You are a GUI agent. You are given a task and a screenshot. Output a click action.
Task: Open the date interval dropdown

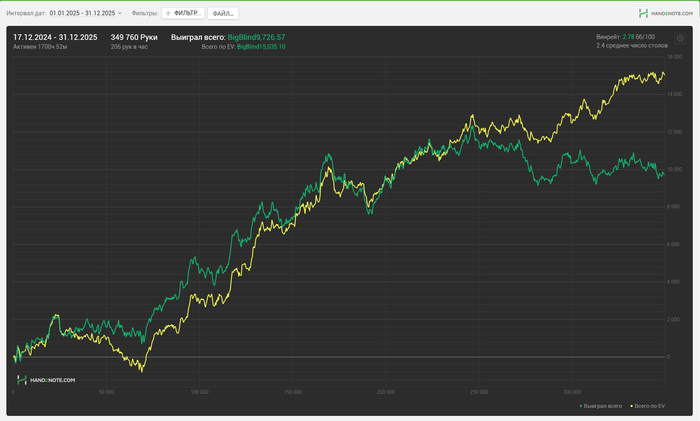(84, 14)
